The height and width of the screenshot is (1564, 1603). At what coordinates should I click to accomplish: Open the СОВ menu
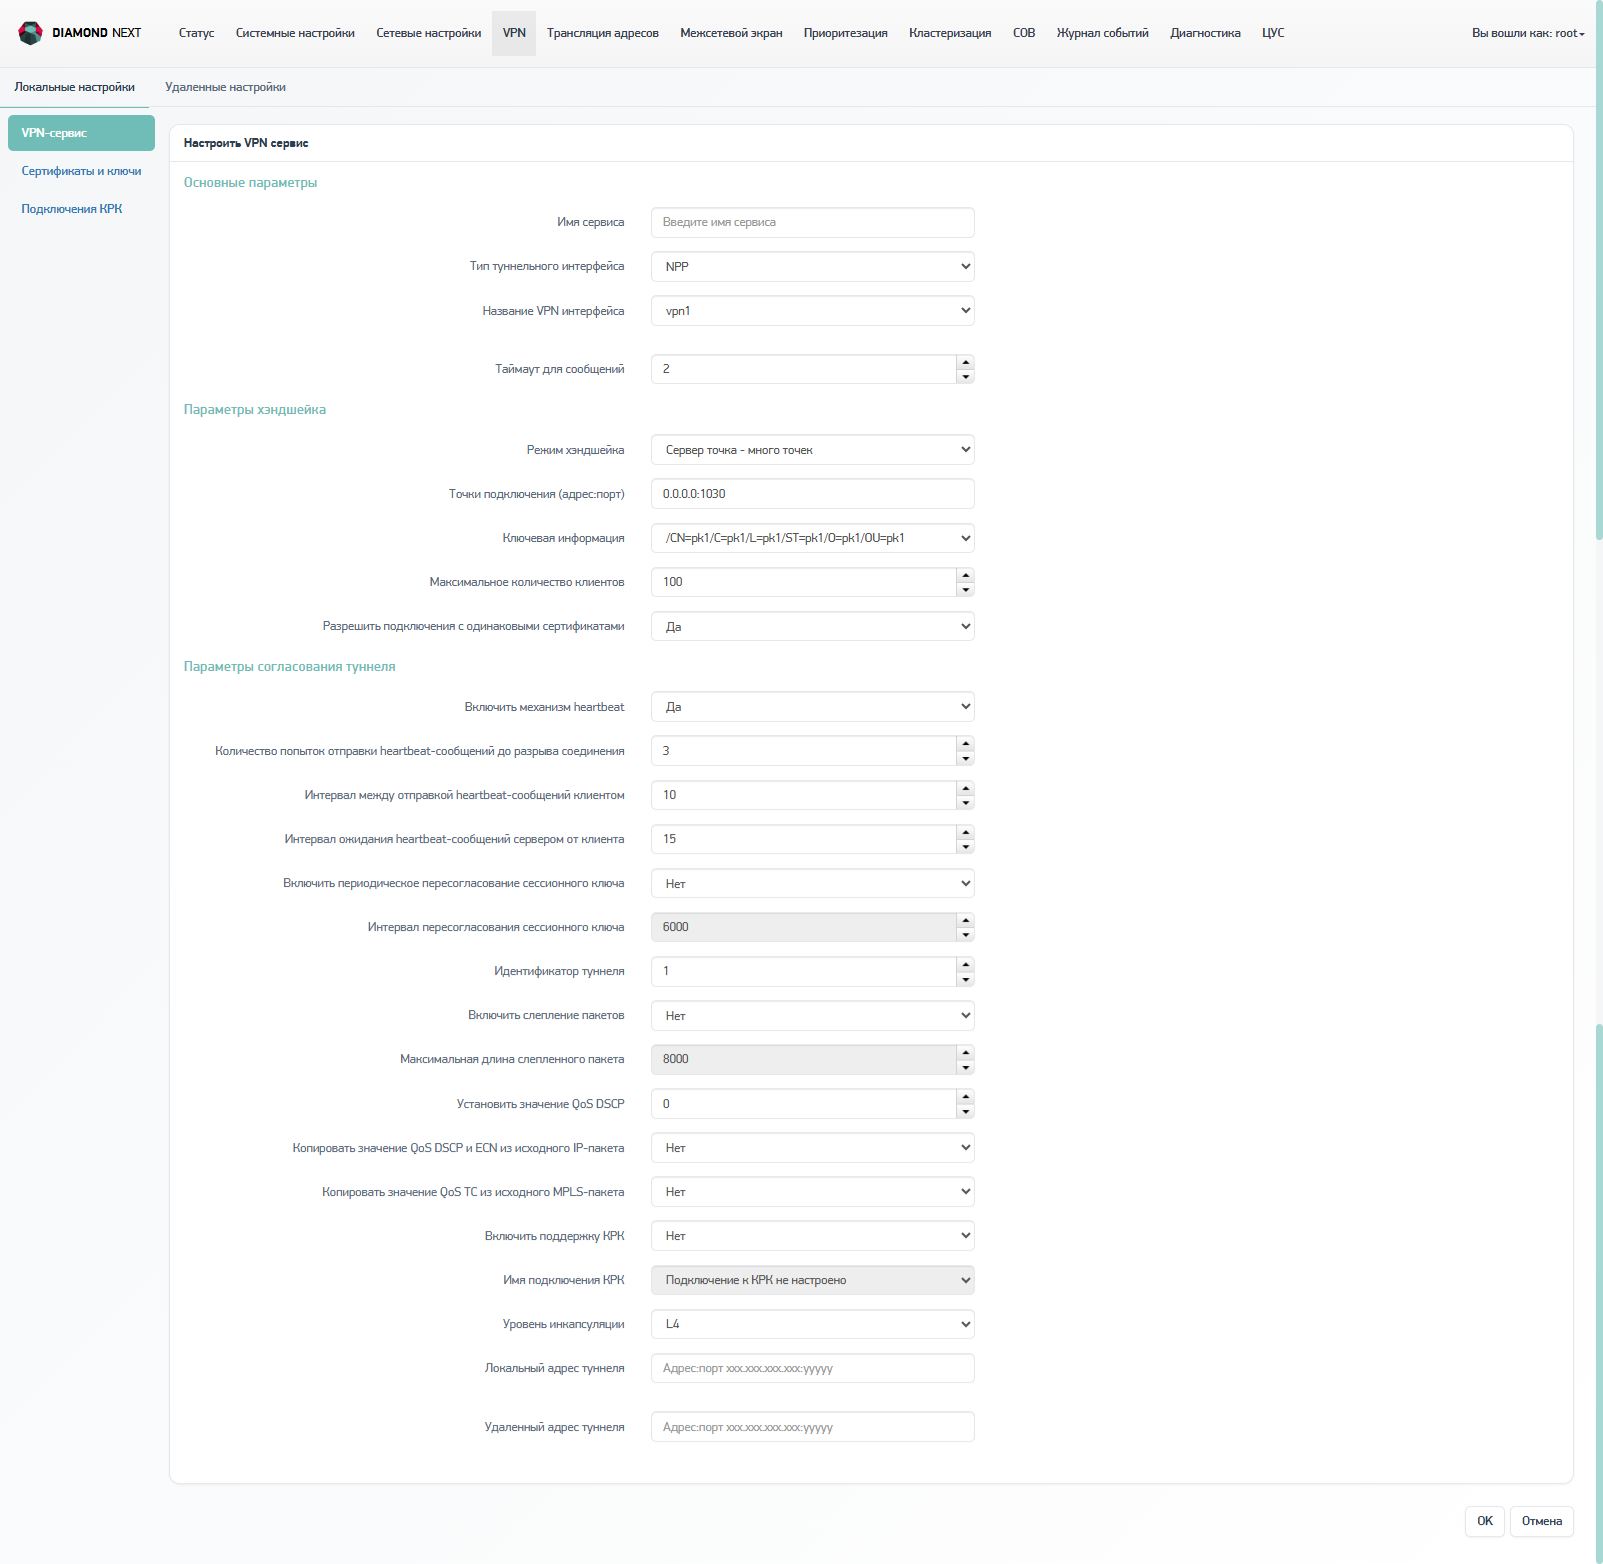(x=1024, y=33)
